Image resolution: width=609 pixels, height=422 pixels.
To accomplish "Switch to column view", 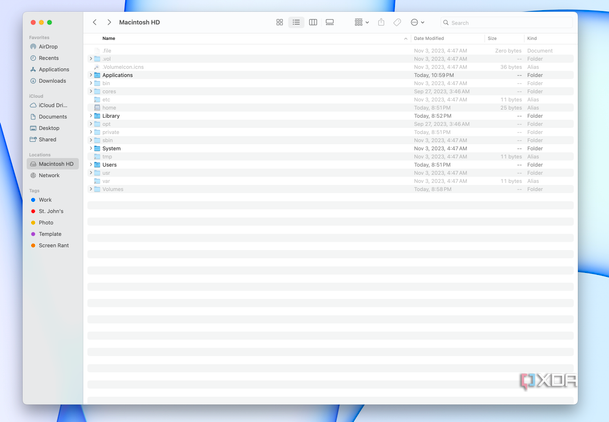I will point(313,22).
